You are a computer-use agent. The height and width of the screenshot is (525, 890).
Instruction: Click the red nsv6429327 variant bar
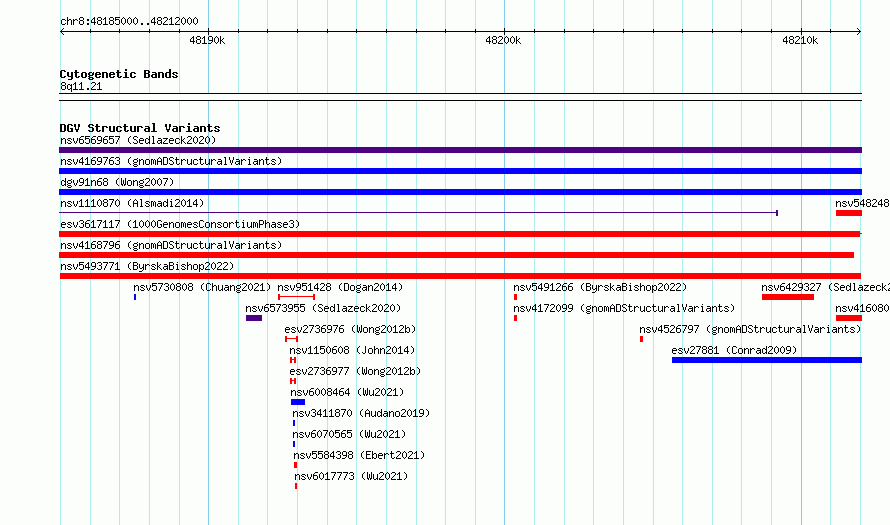[x=788, y=297]
